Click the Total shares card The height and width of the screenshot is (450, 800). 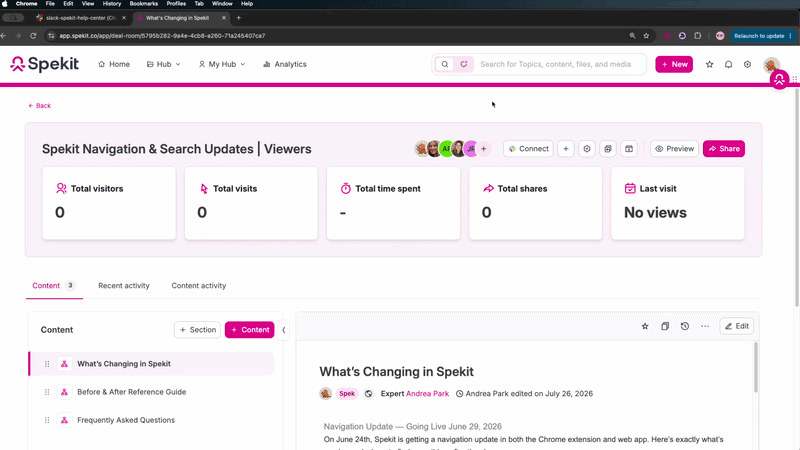(535, 203)
